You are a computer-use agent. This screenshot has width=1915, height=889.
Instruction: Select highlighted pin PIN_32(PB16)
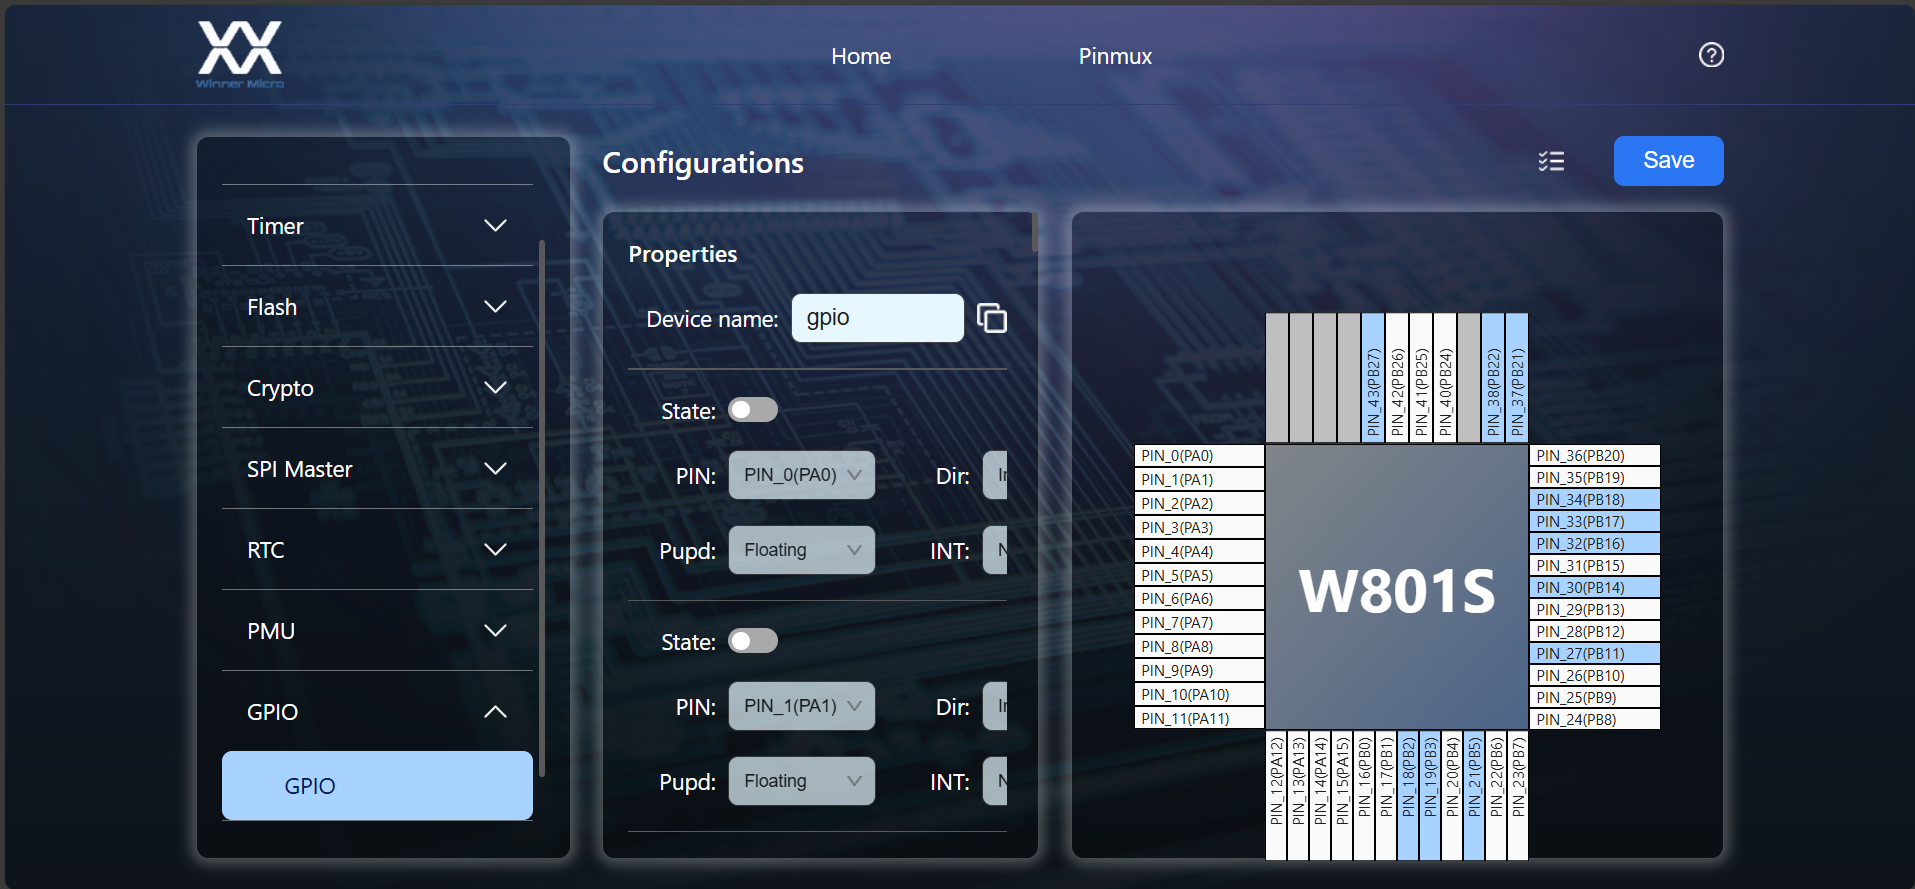(x=1595, y=544)
